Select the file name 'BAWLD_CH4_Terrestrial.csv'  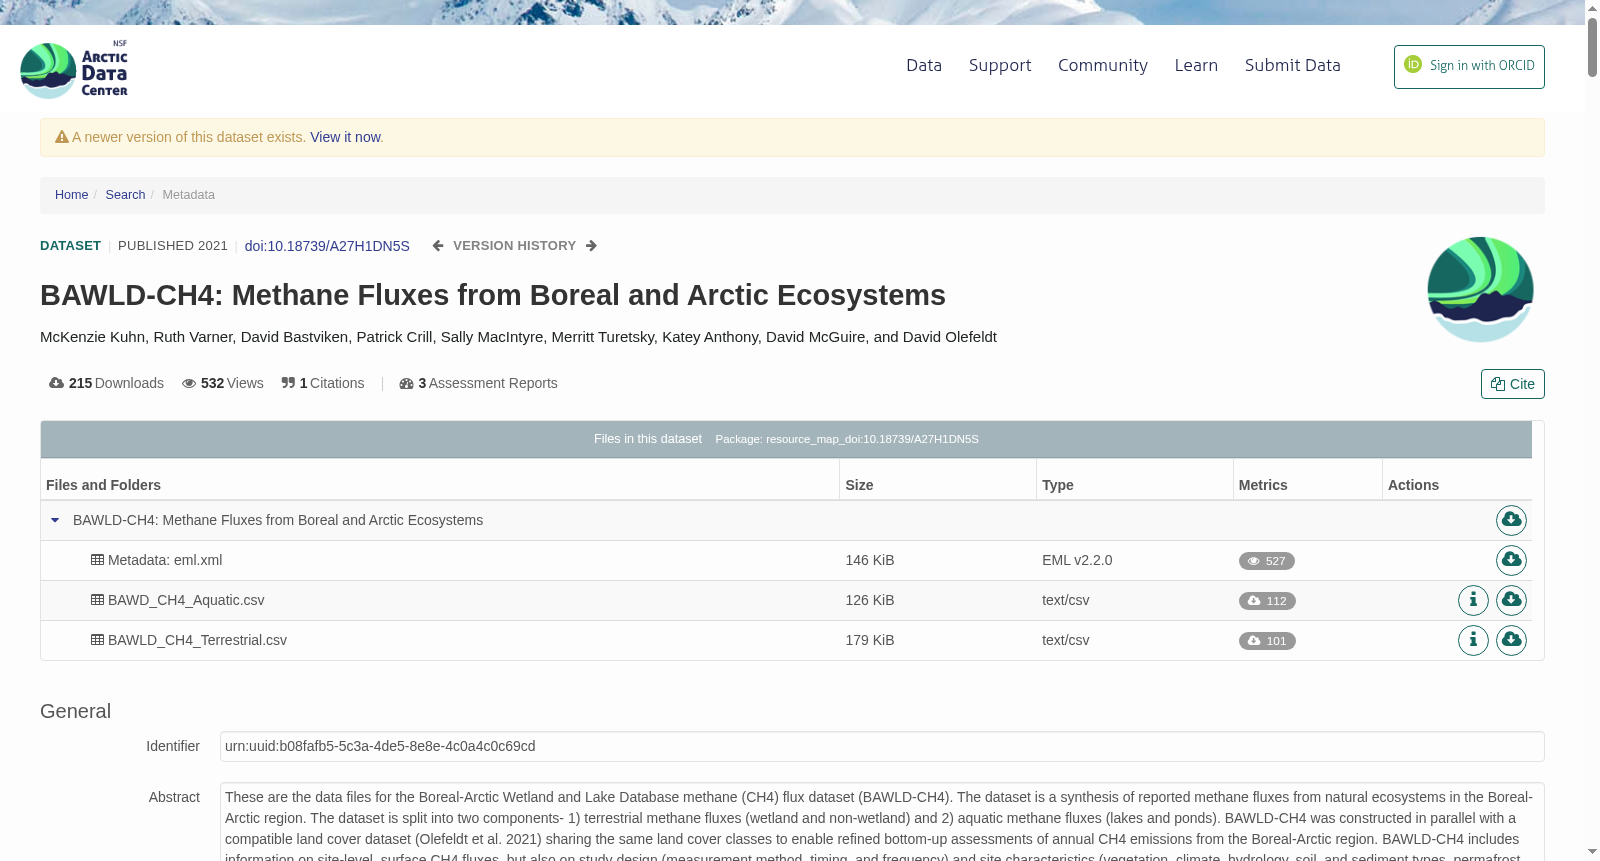(197, 640)
